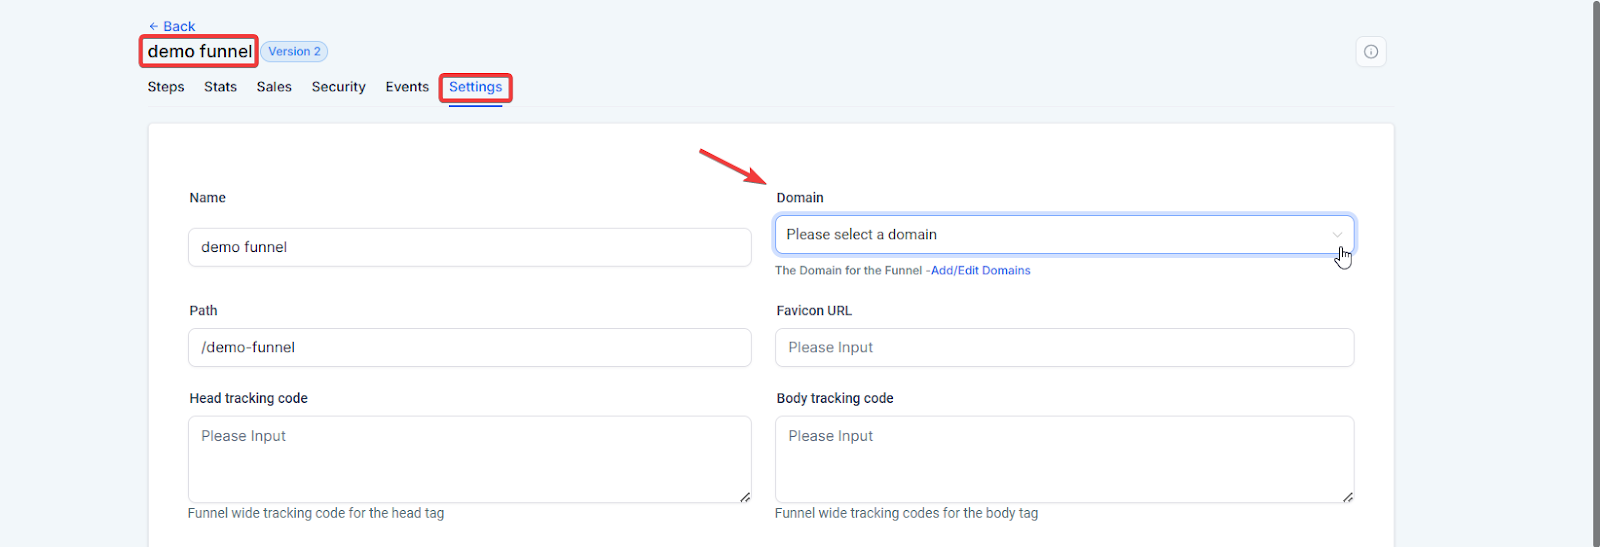
Task: Click the Back arrow link
Action: pyautogui.click(x=171, y=26)
